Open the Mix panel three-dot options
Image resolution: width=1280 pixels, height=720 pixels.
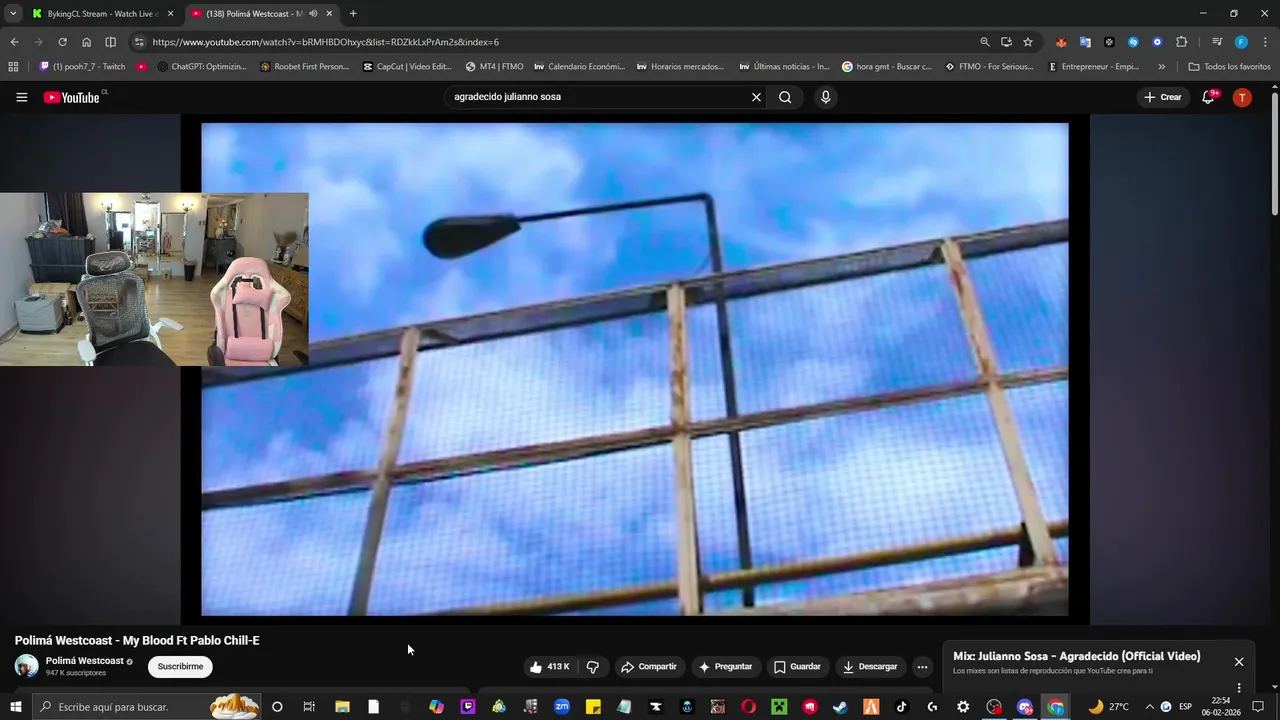[x=1239, y=687]
